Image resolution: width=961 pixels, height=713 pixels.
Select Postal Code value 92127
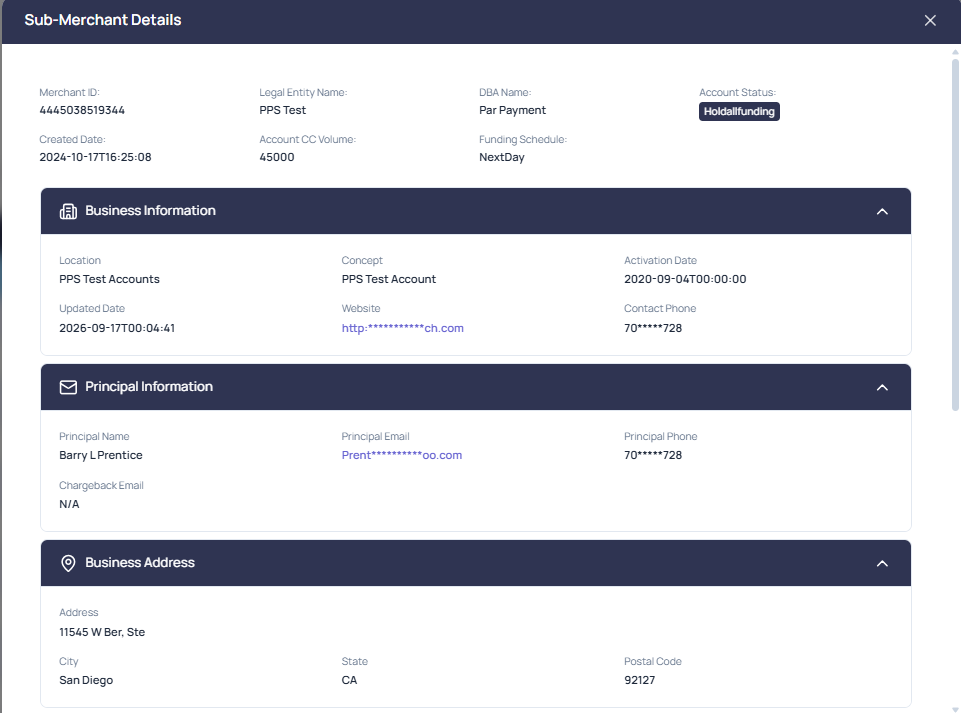639,681
